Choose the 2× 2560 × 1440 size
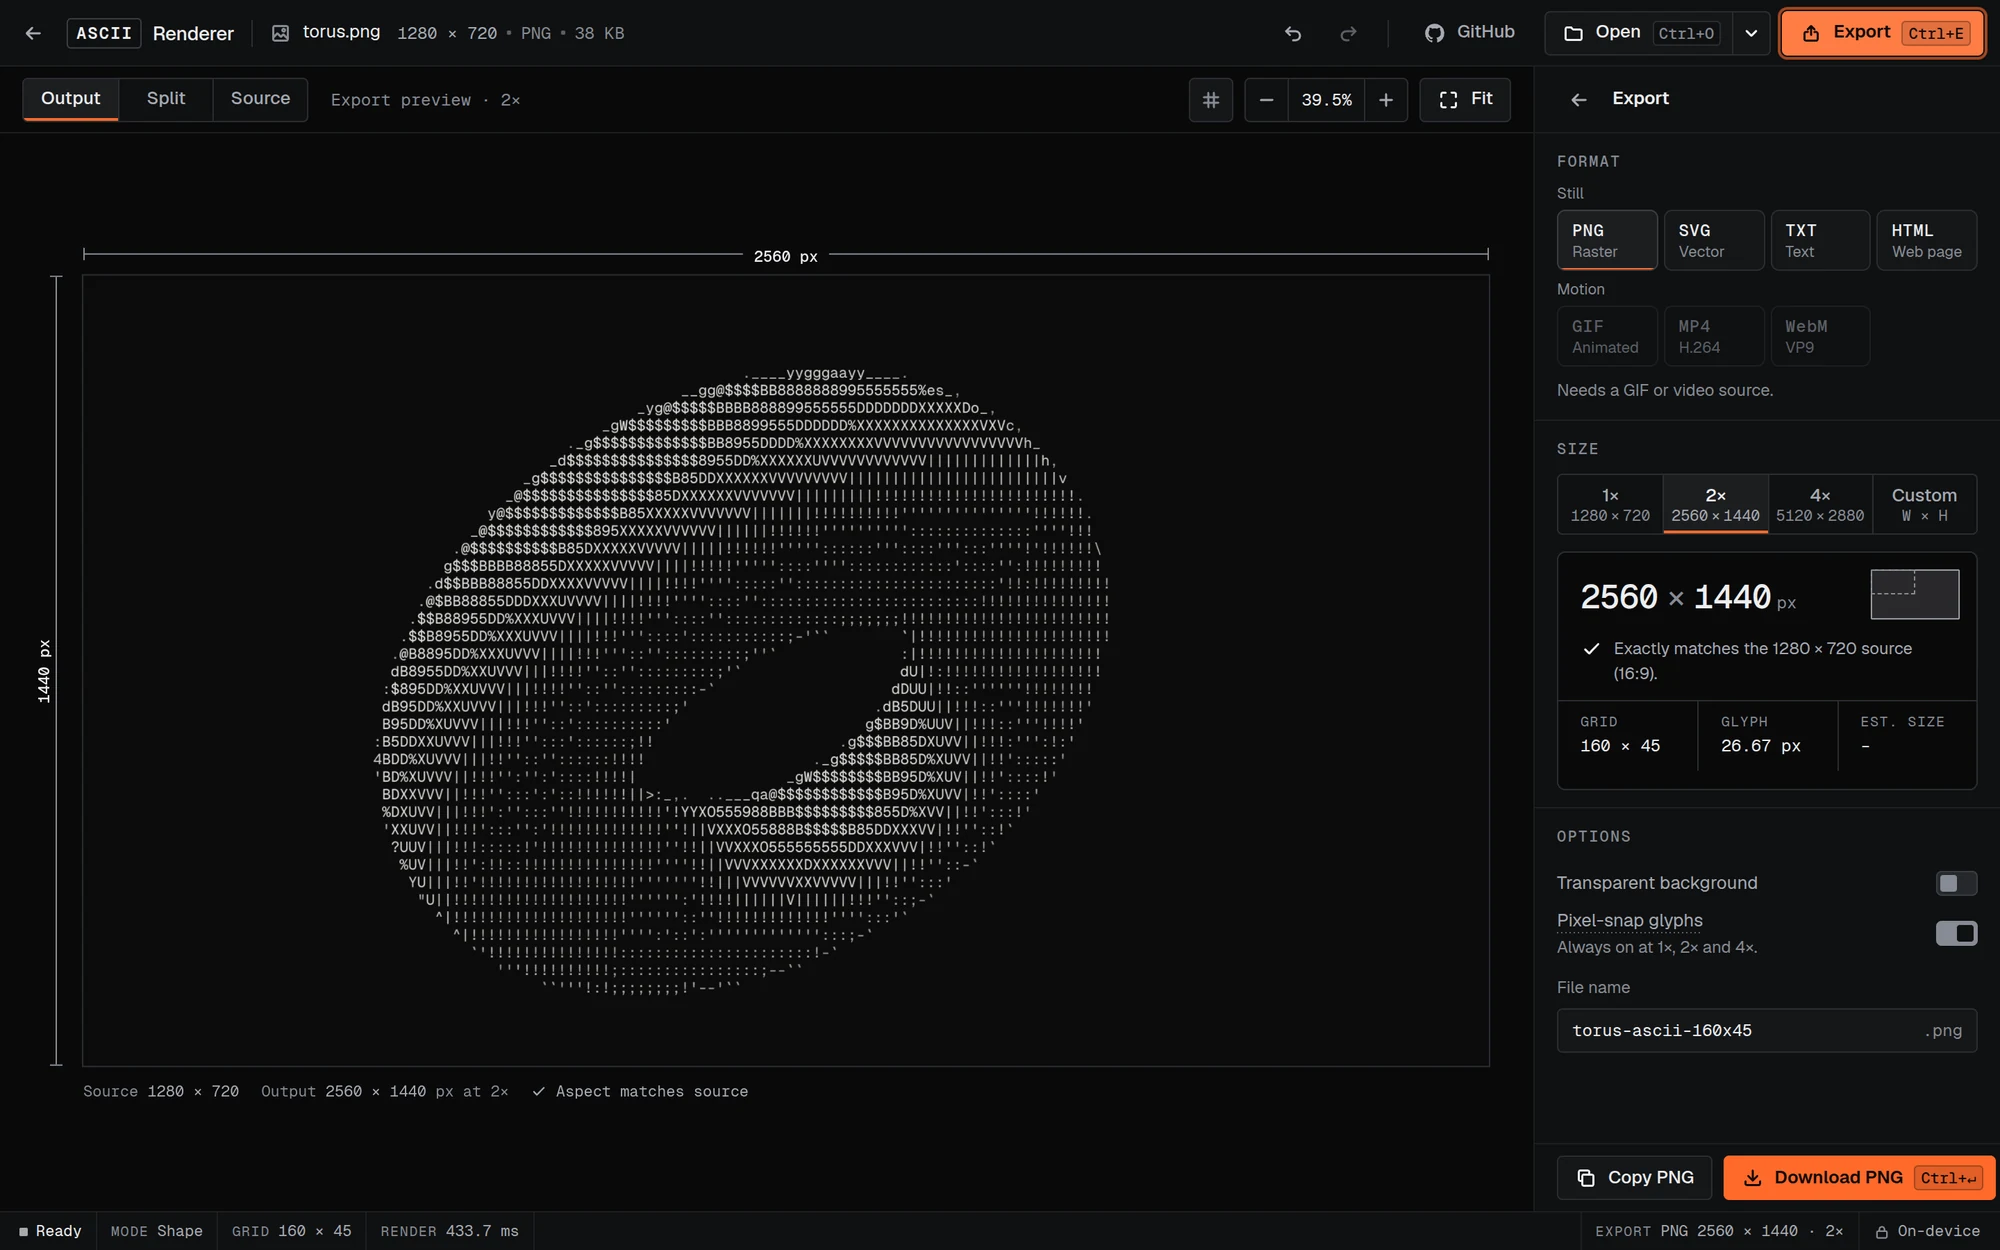 coord(1716,504)
